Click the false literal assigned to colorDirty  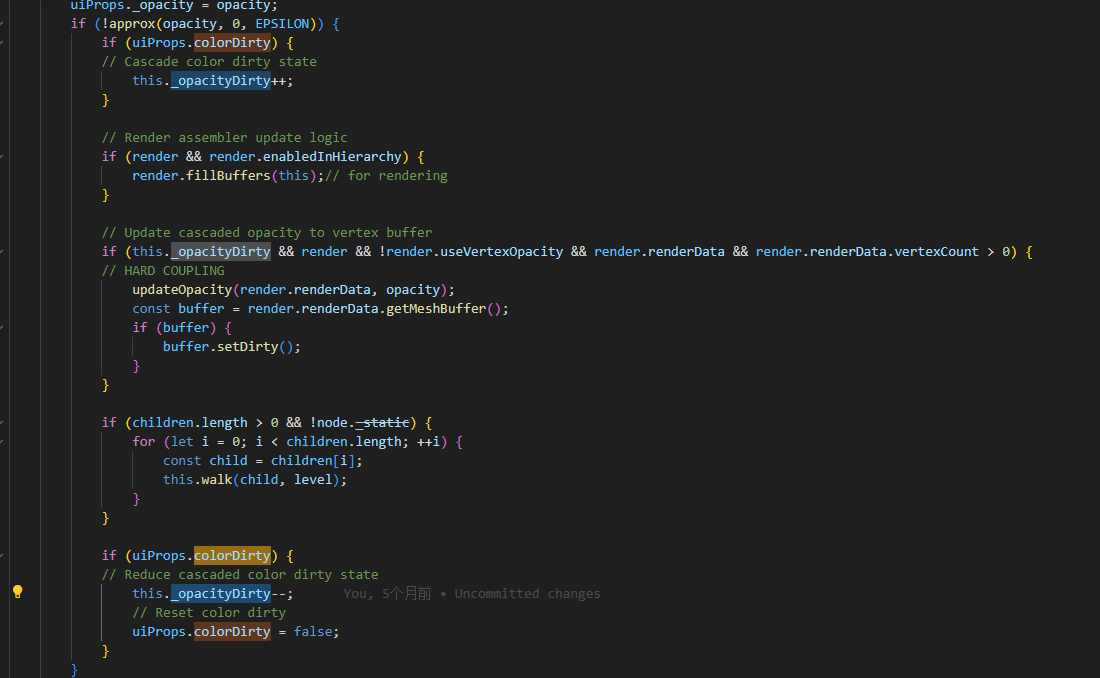point(313,632)
